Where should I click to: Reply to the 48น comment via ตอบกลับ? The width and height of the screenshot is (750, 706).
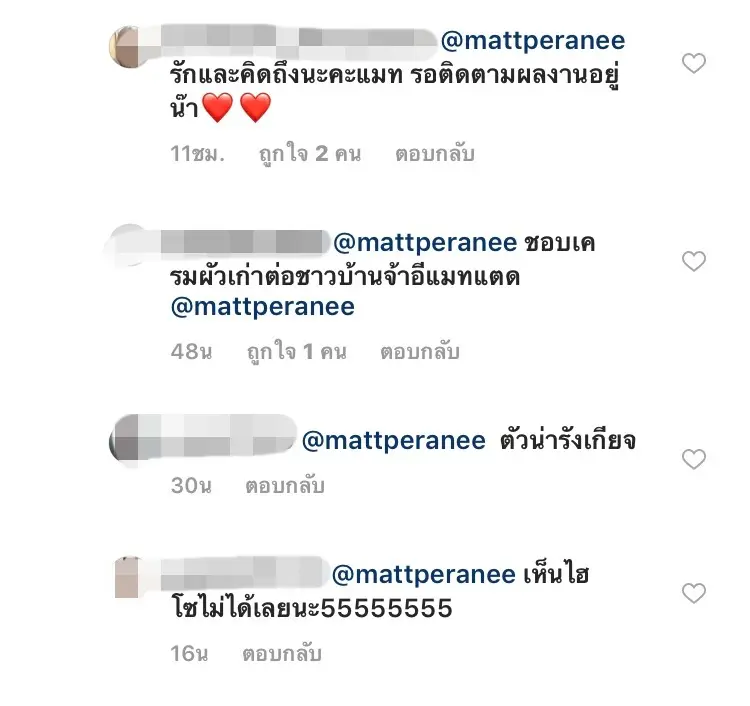[419, 352]
